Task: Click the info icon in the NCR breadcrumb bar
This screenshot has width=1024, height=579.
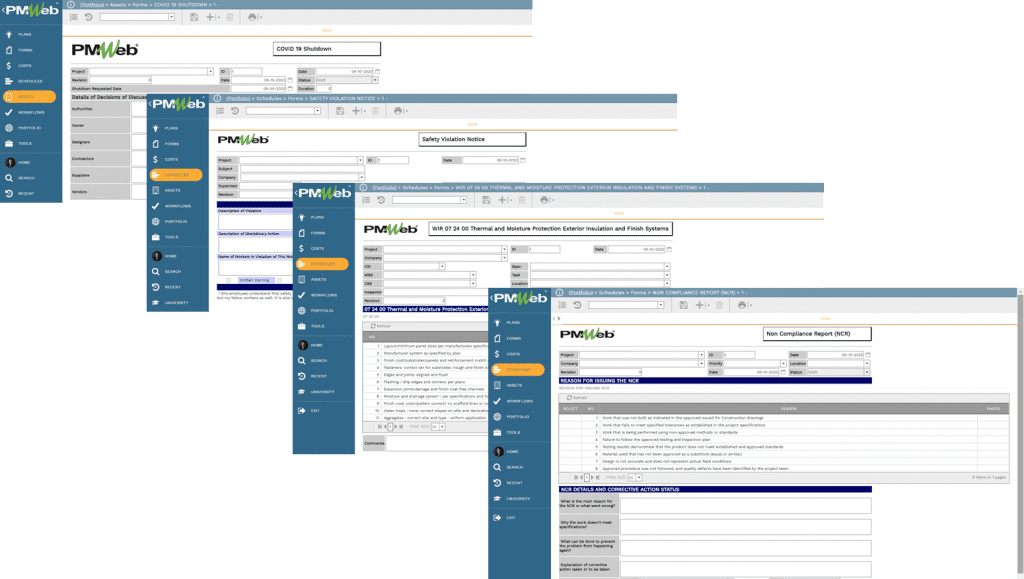Action: click(x=560, y=292)
